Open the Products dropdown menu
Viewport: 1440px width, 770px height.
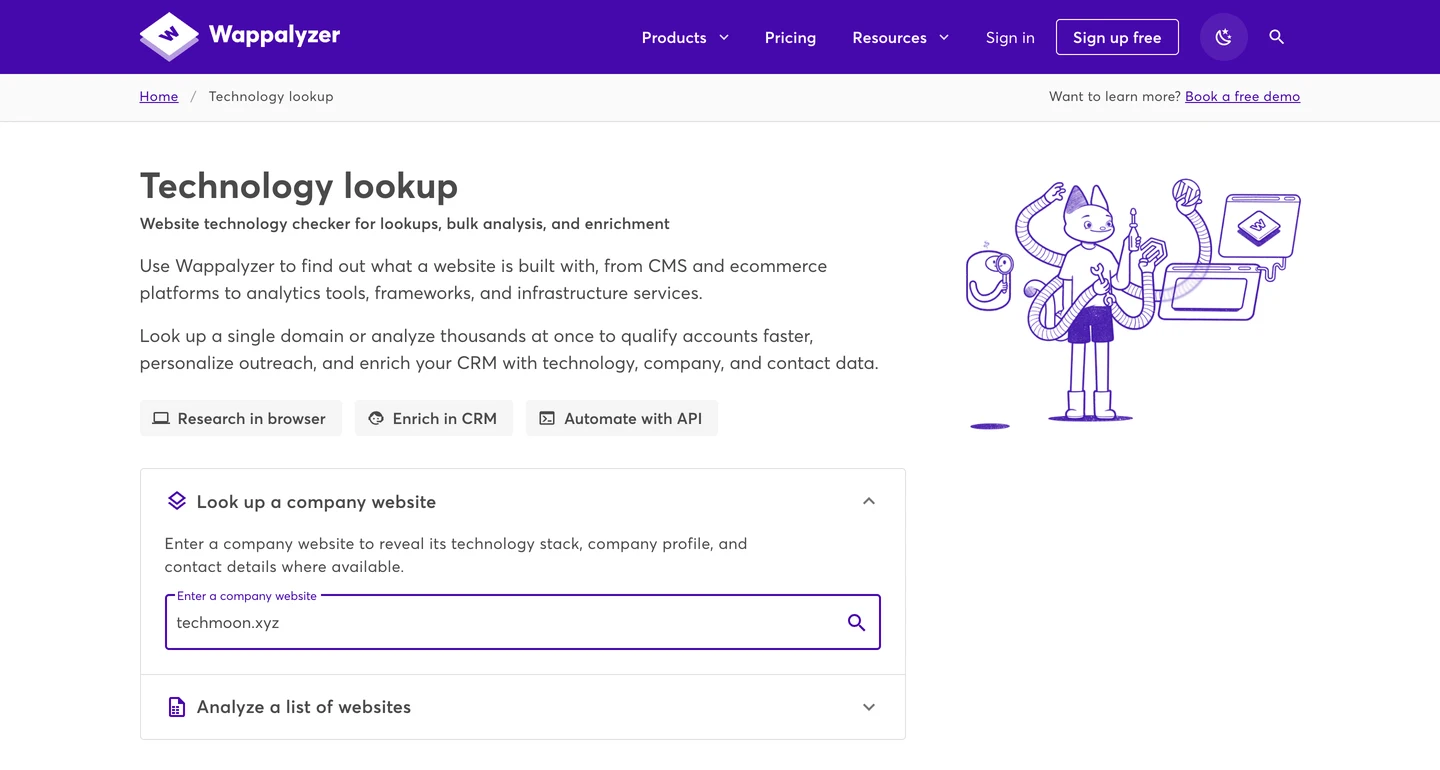[x=685, y=37]
